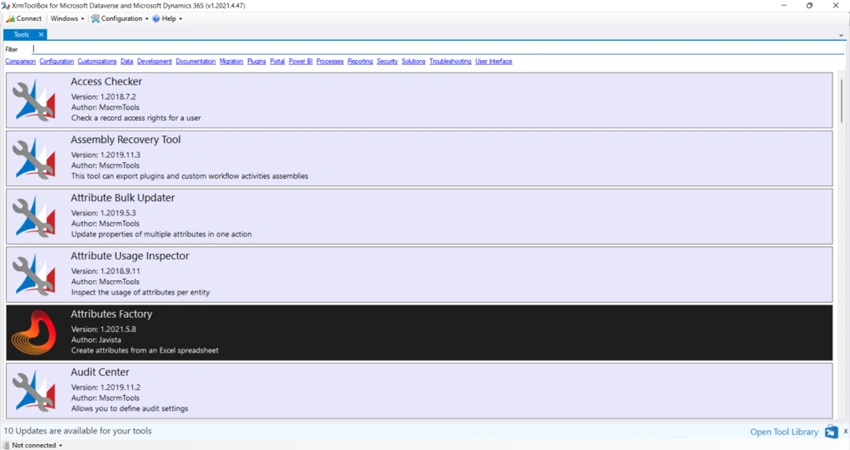Viewport: 850px width, 450px height.
Task: Click the Audit Center tool icon
Action: [x=34, y=390]
